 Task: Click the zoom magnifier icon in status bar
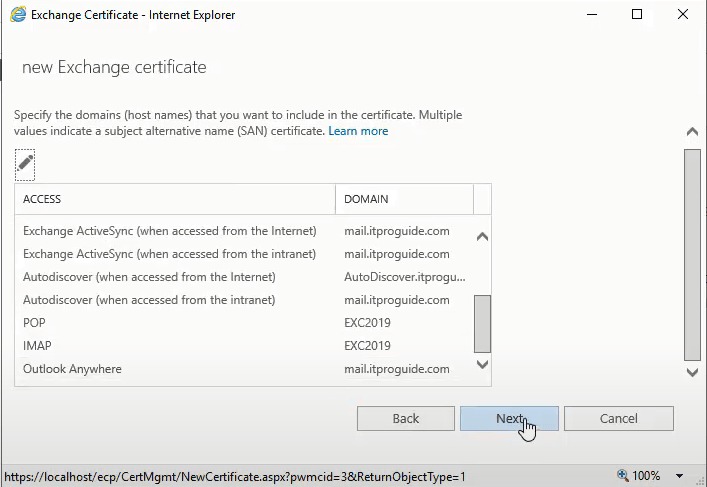pos(623,475)
